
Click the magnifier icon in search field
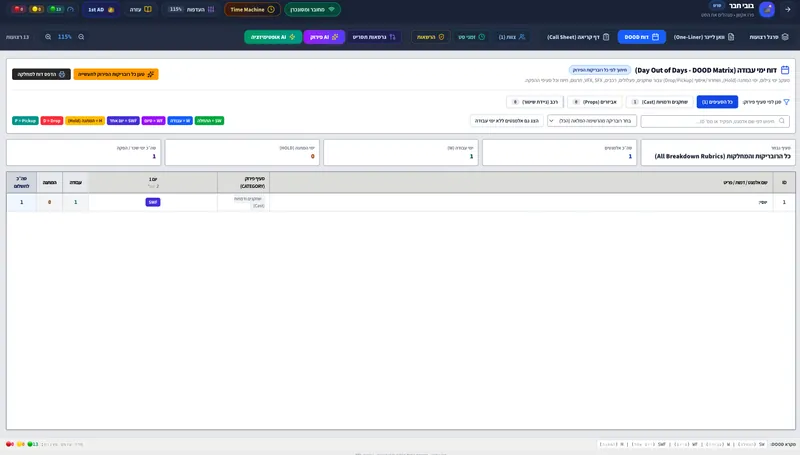[x=782, y=121]
